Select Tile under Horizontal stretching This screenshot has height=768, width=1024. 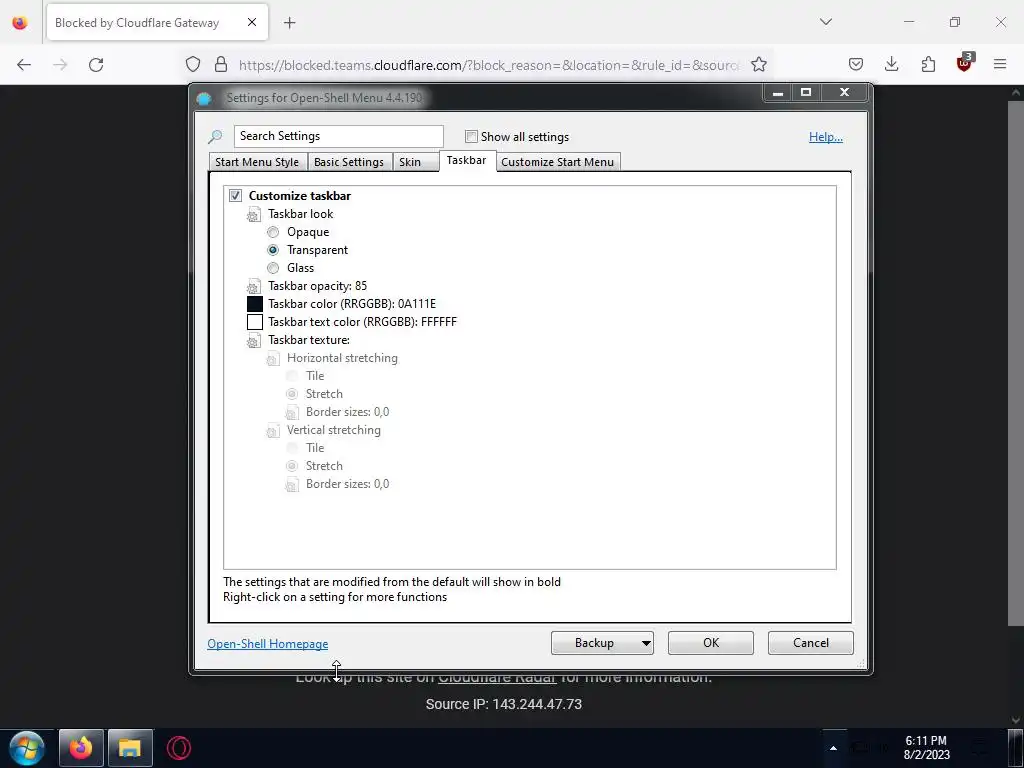coord(292,376)
